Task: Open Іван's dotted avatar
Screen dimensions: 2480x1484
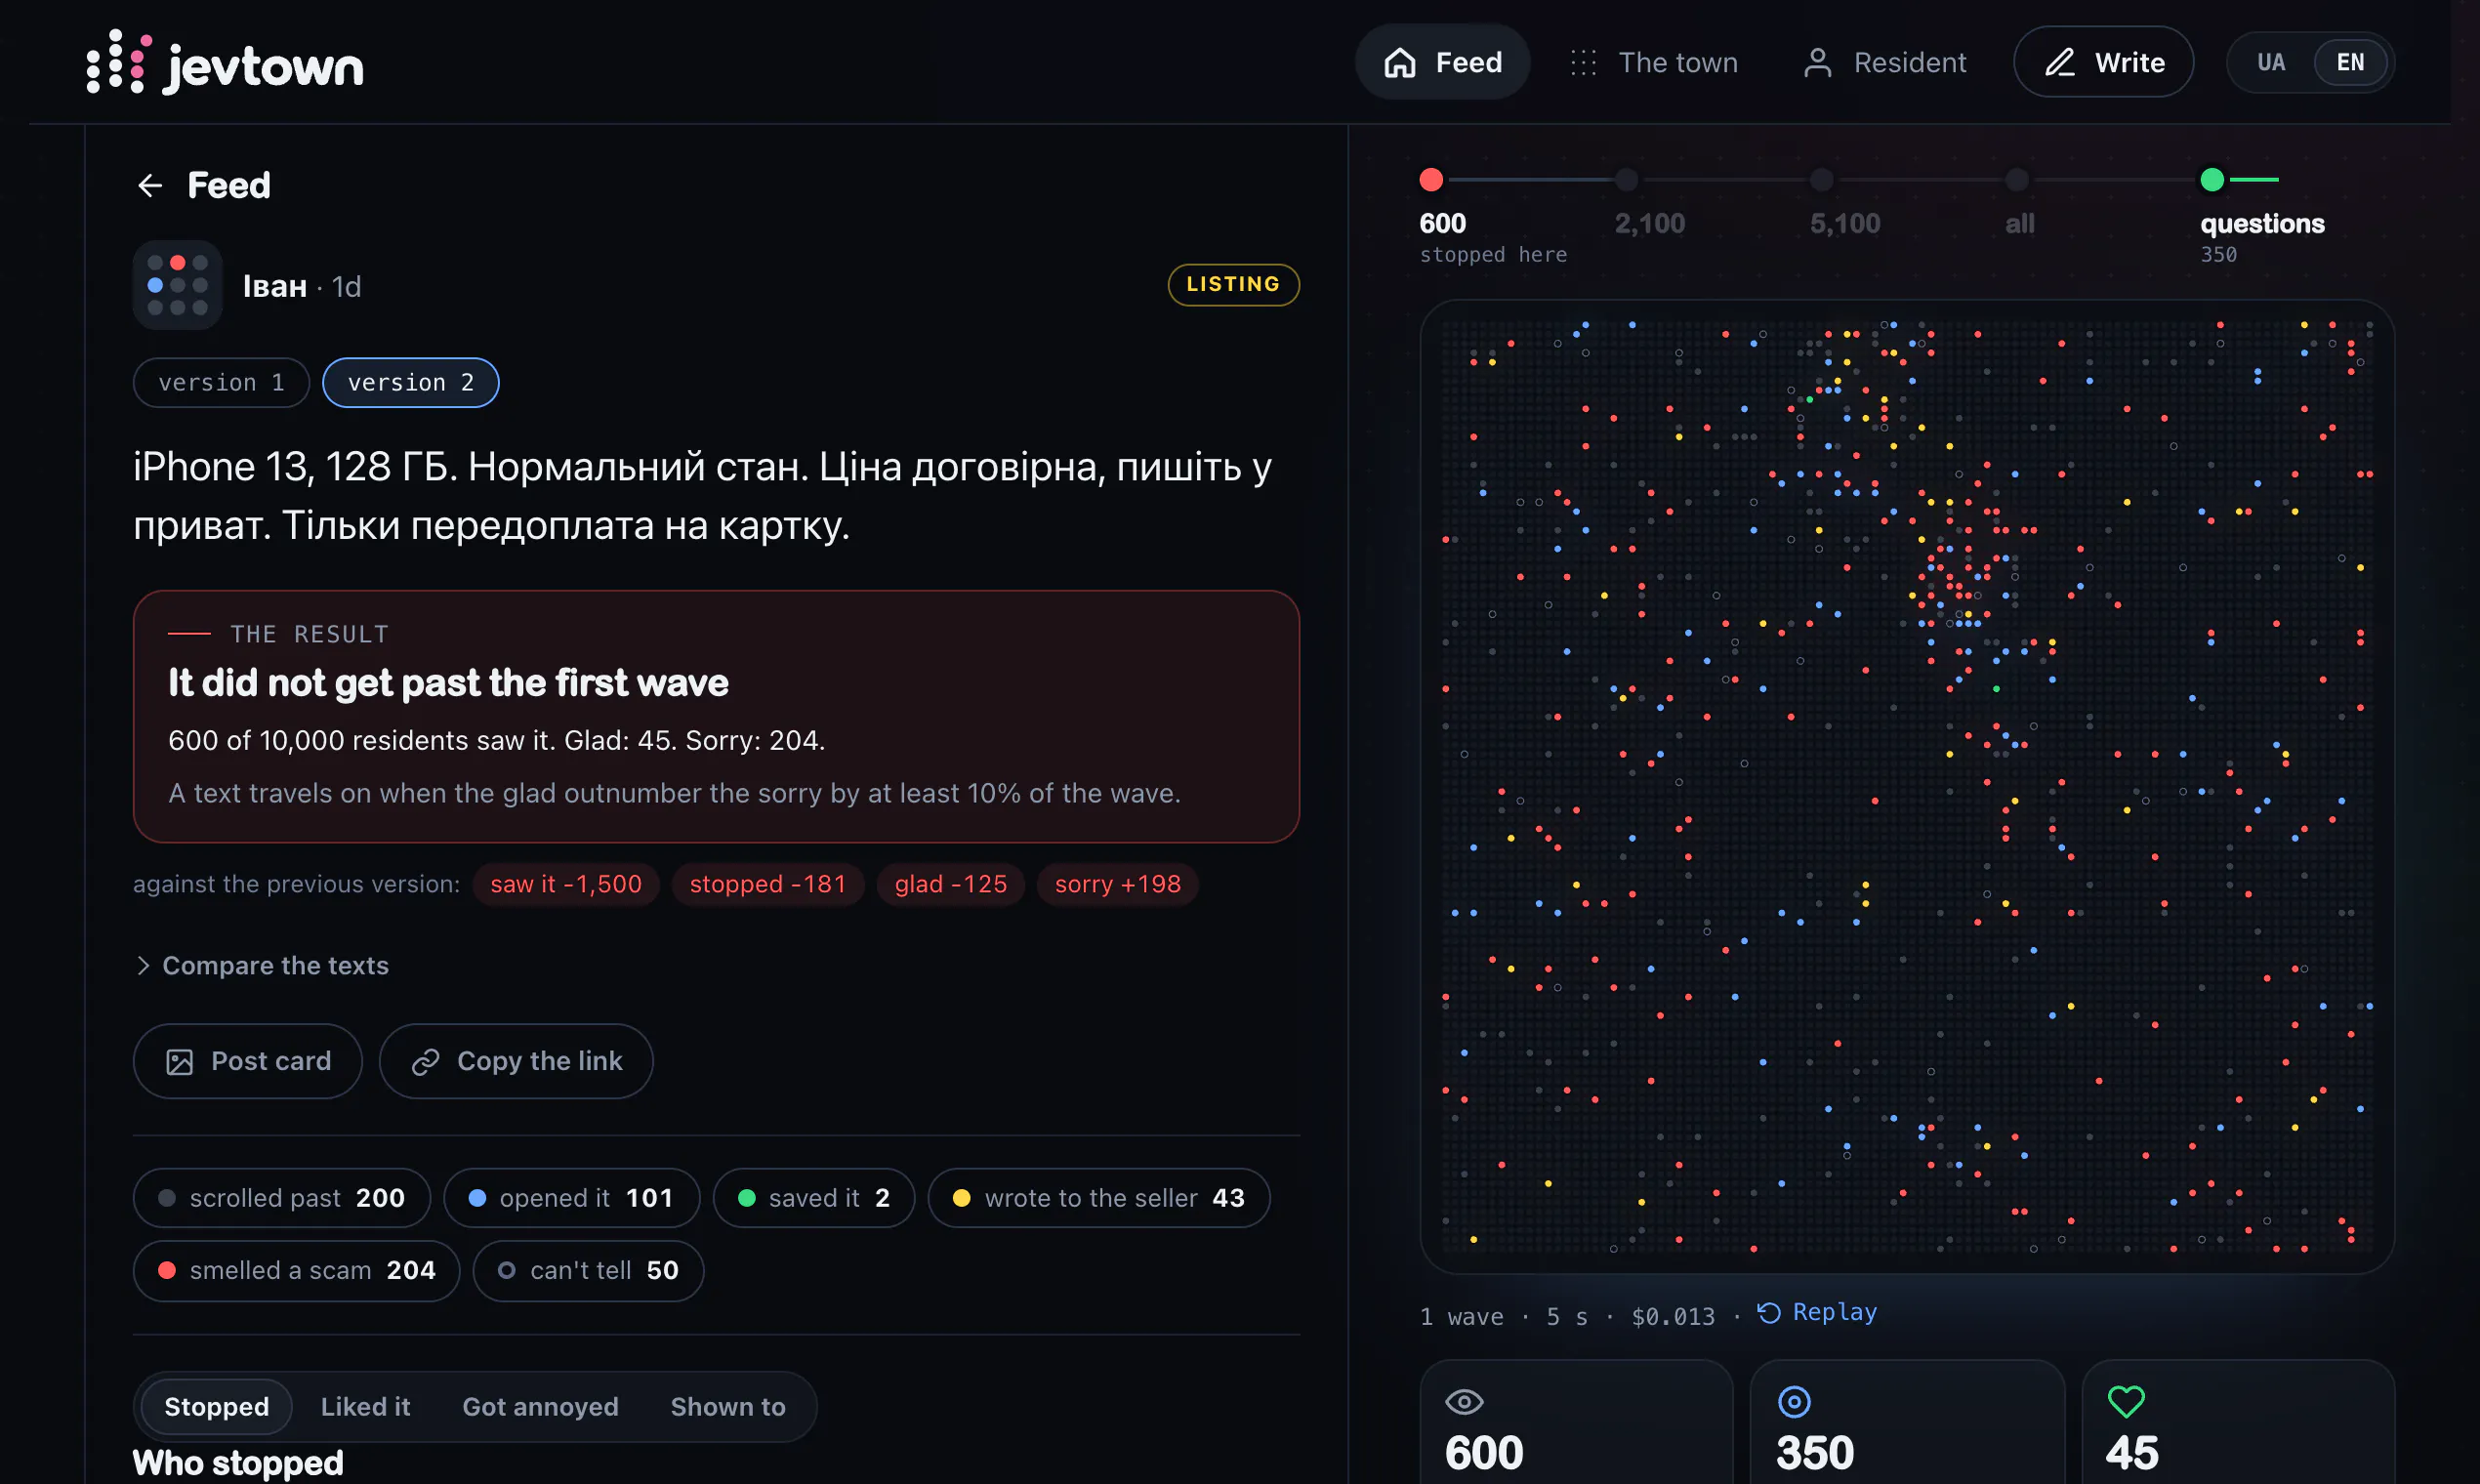Action: [x=177, y=285]
